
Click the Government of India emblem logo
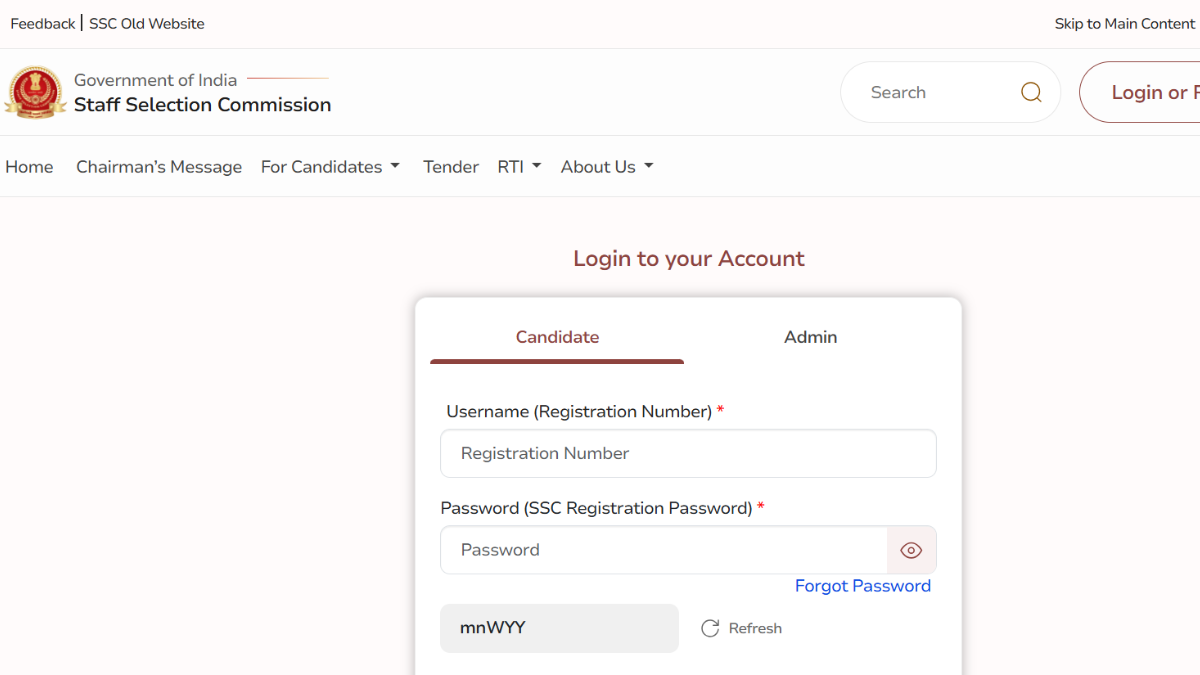pyautogui.click(x=36, y=93)
